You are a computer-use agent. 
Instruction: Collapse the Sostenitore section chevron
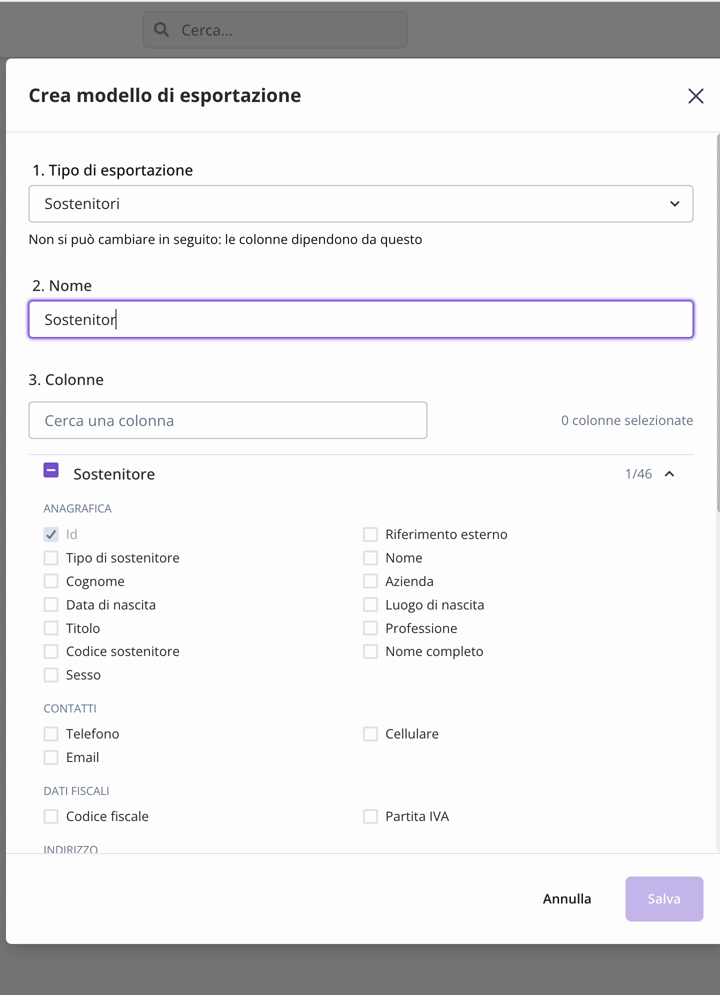tap(669, 474)
